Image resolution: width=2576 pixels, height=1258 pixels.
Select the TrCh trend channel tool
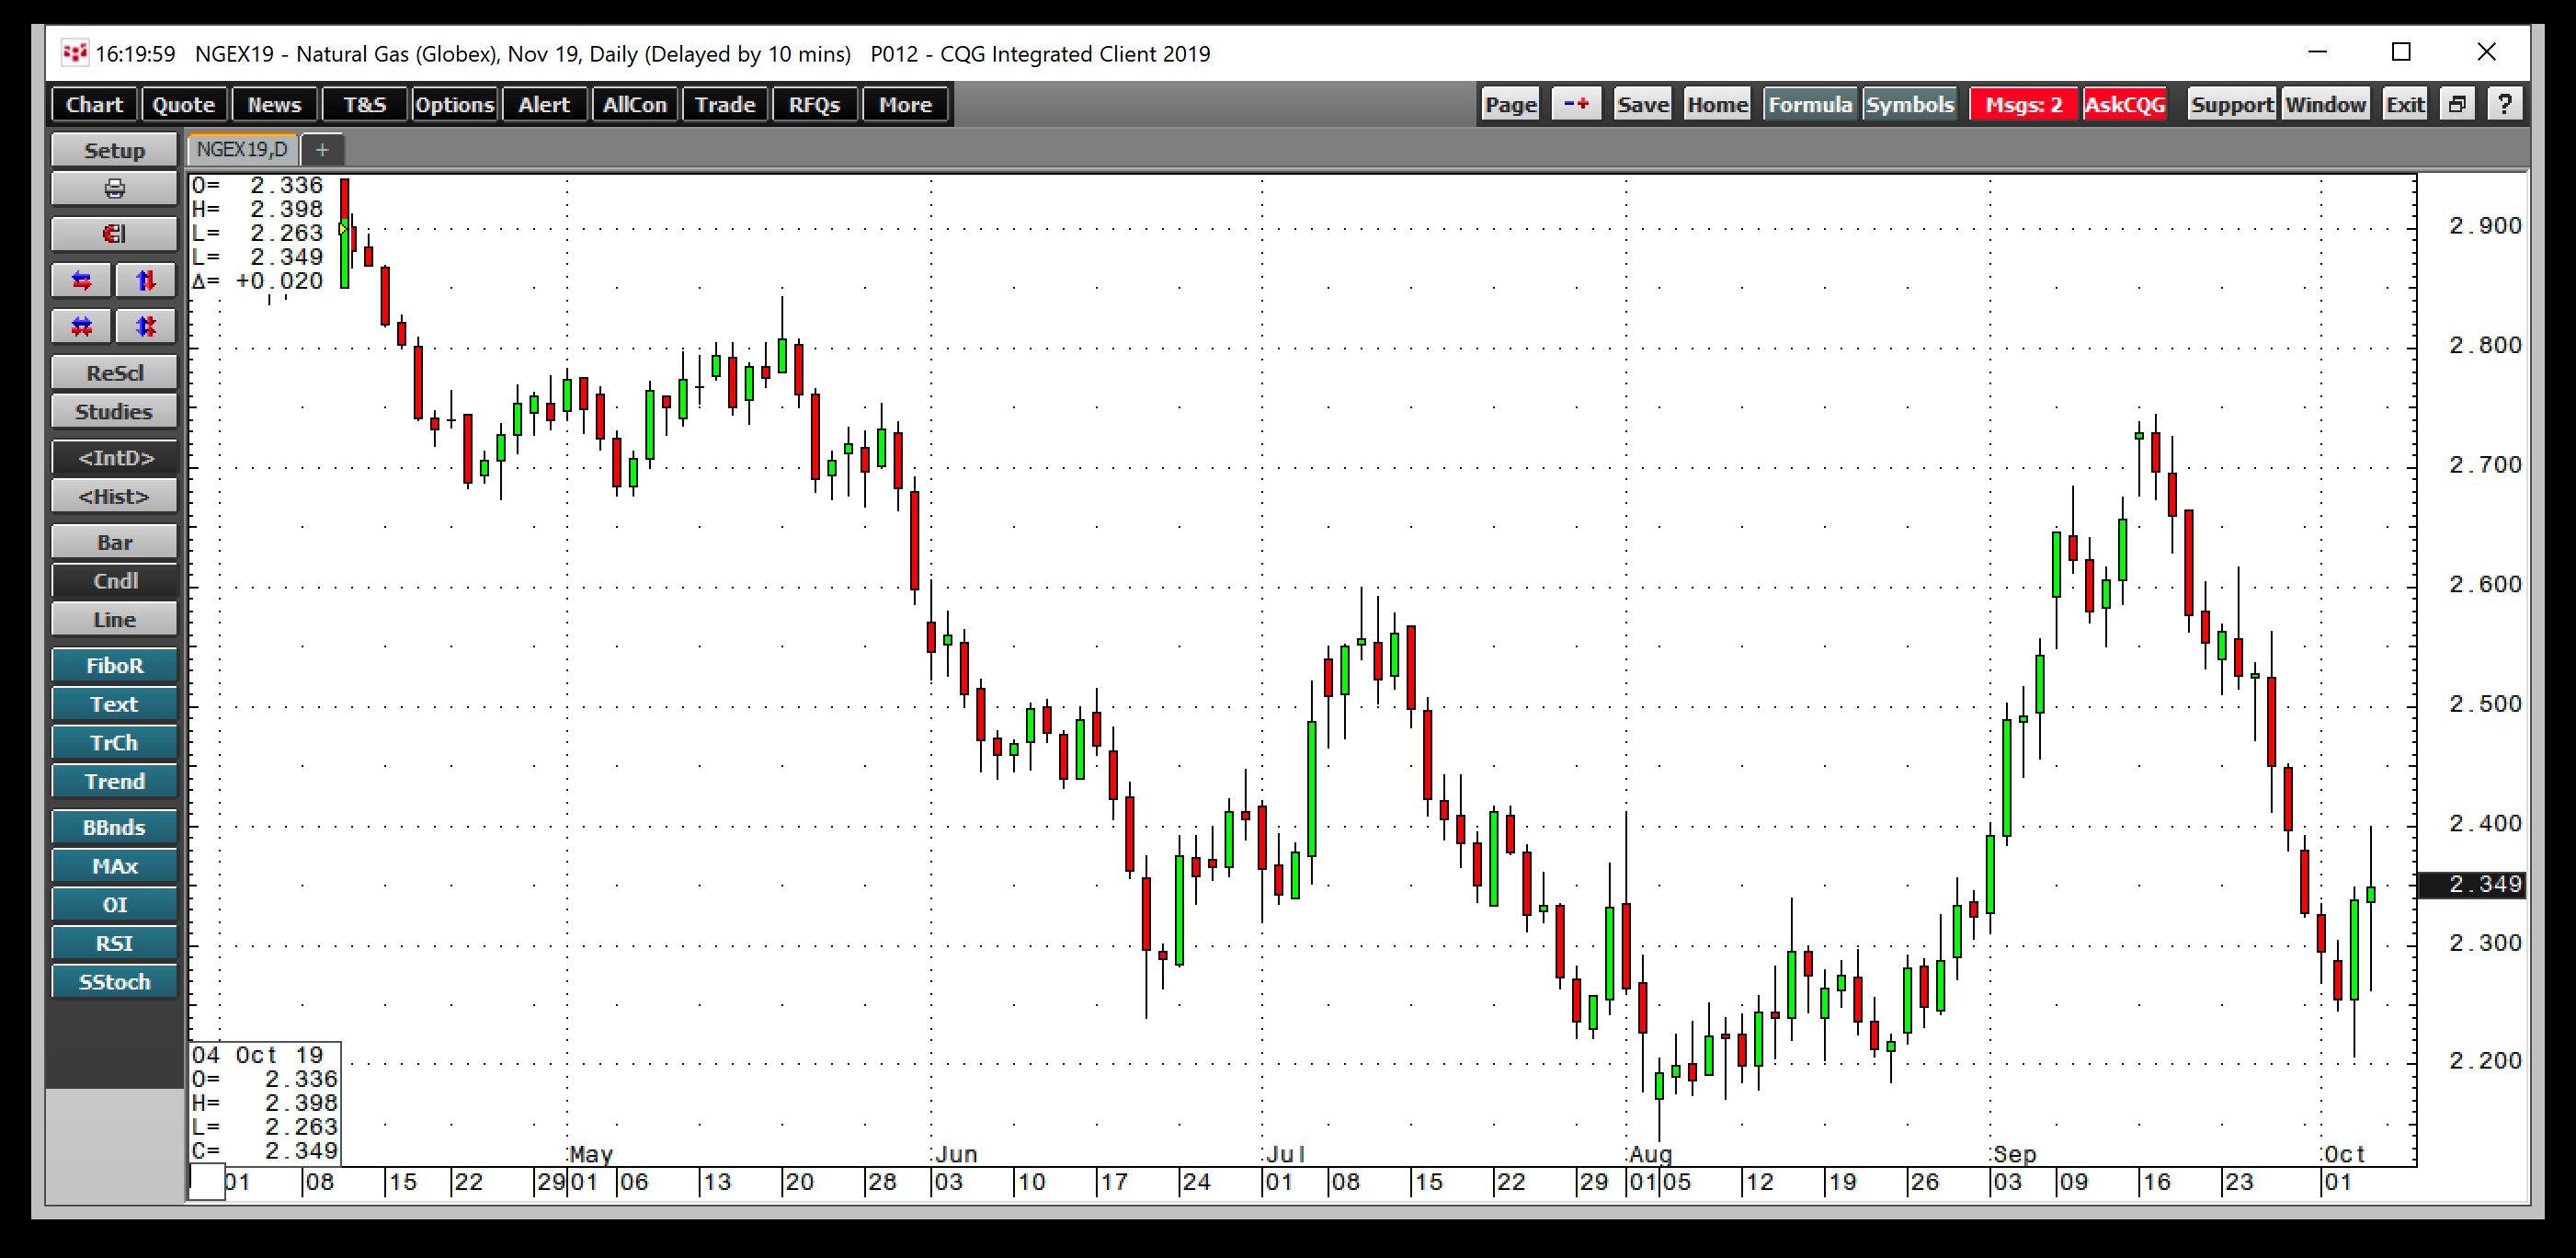(x=114, y=743)
